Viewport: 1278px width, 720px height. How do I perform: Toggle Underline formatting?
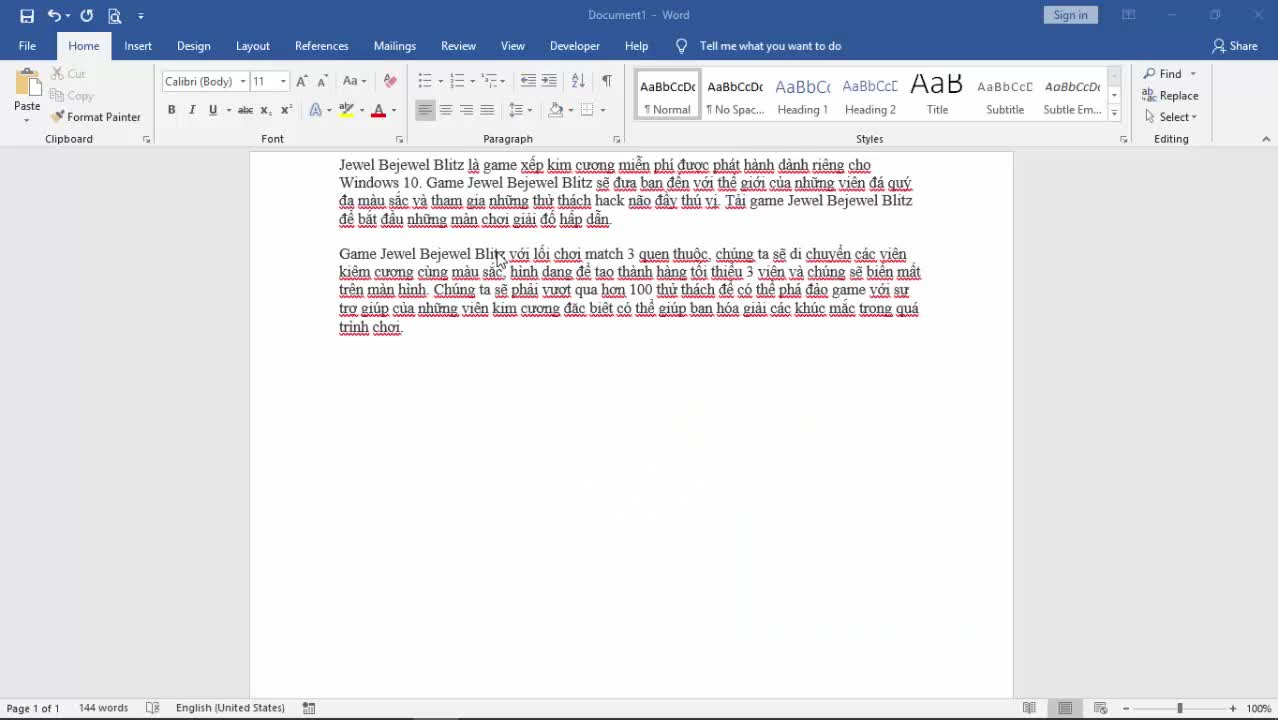212,110
